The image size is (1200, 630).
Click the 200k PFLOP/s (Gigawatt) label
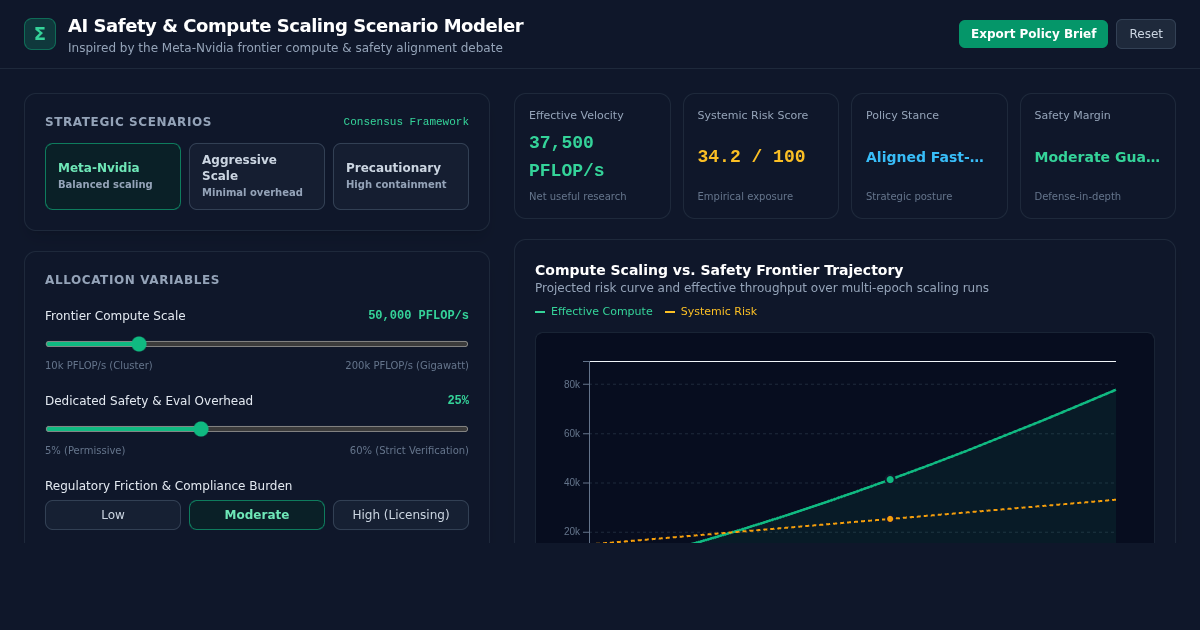[407, 365]
